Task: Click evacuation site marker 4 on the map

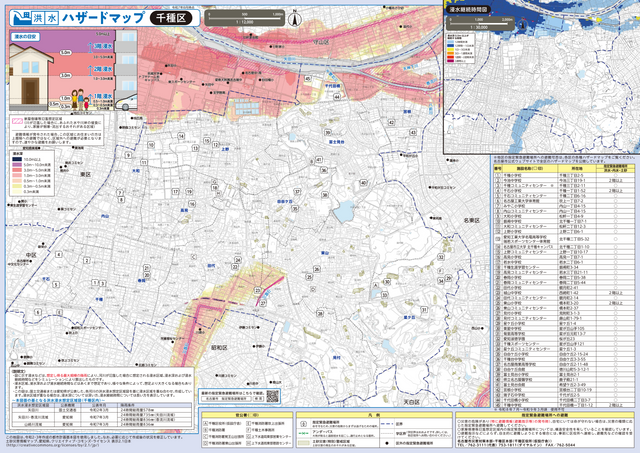Action: [59, 255]
